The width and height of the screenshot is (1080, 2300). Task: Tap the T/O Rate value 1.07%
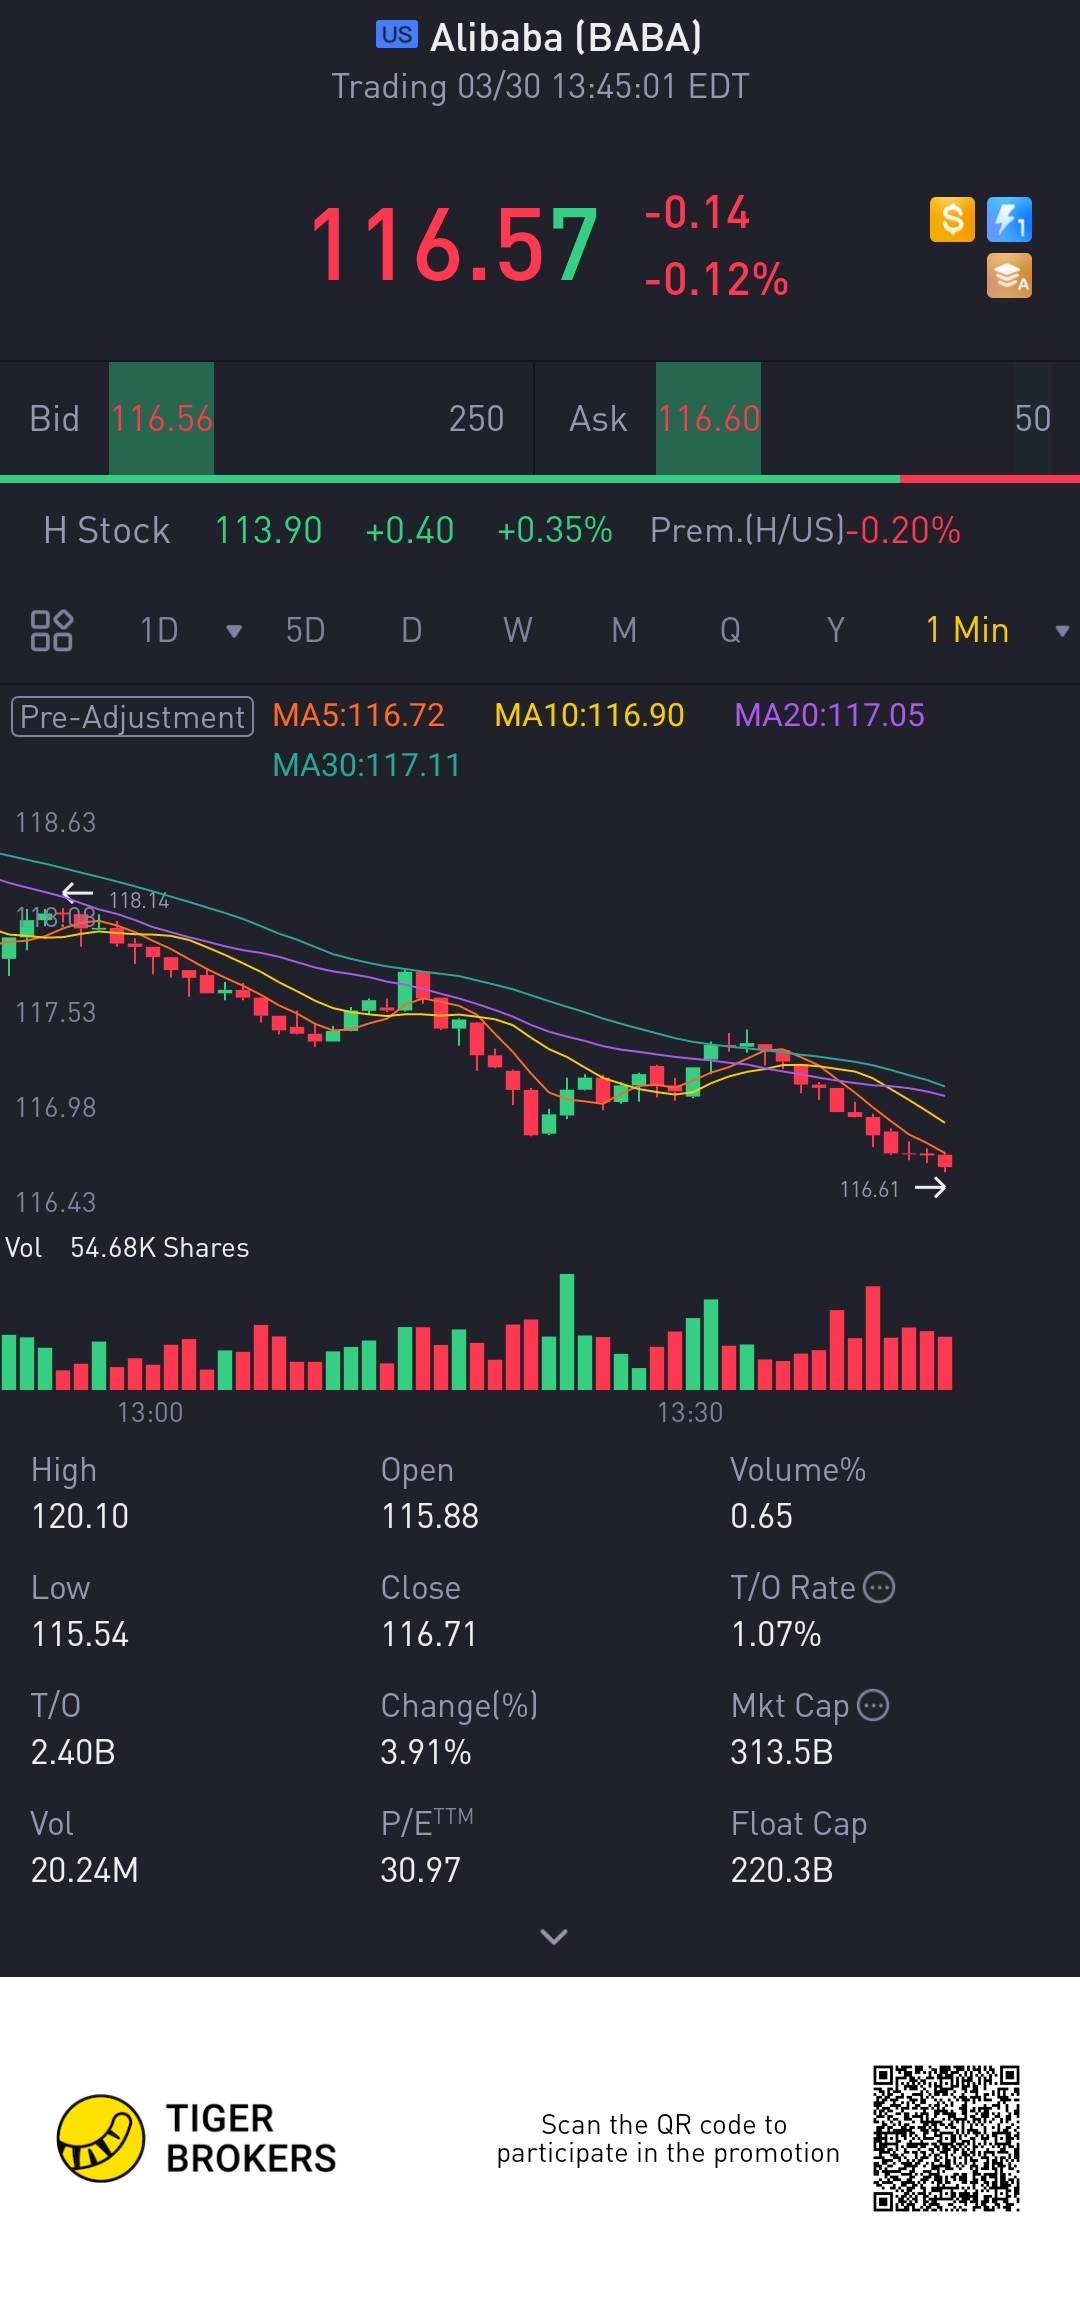[776, 1634]
